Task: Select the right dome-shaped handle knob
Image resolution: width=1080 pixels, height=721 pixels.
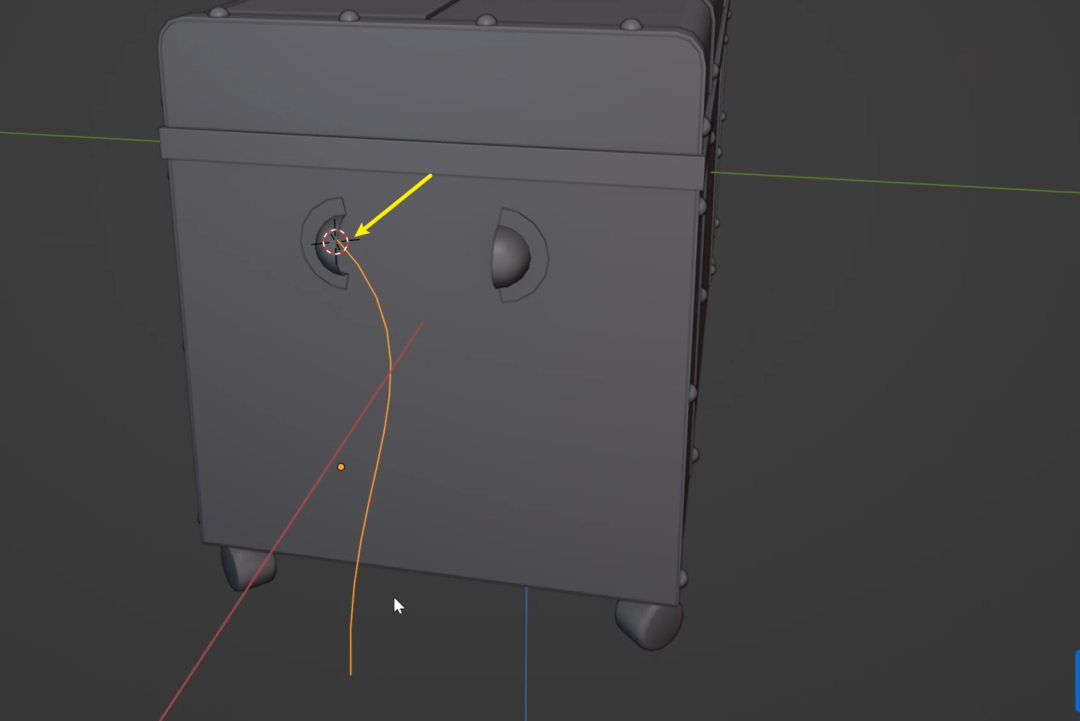Action: click(510, 257)
